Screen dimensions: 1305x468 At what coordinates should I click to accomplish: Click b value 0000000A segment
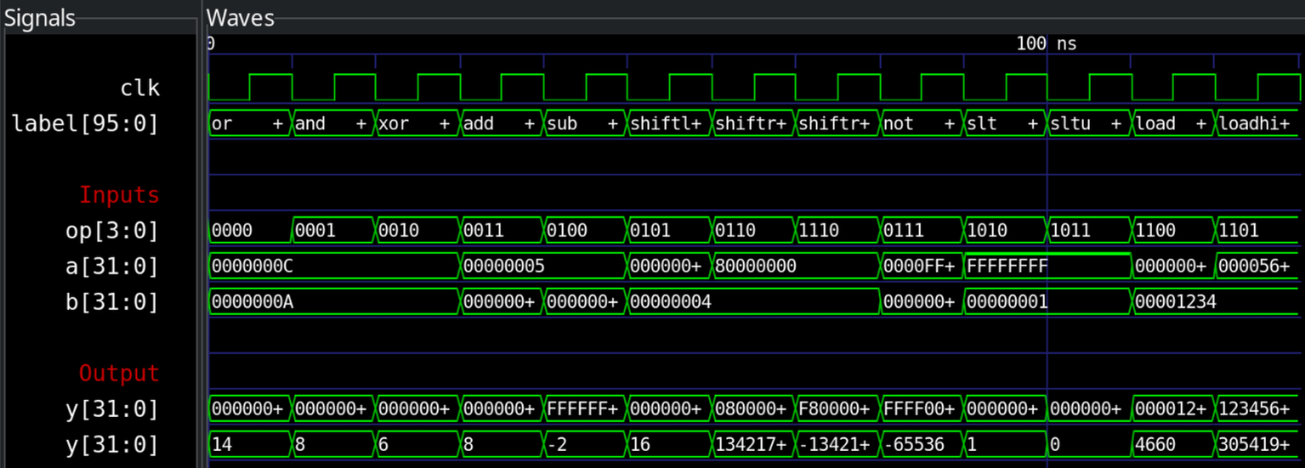click(334, 302)
